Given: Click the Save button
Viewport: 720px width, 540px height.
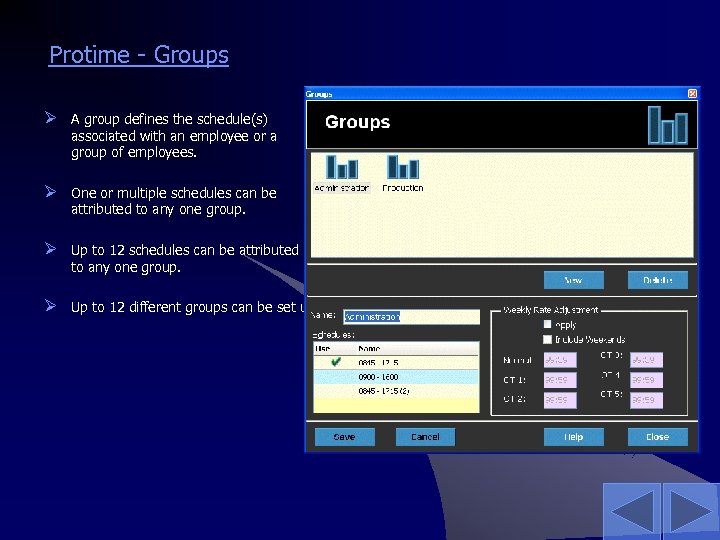Looking at the screenshot, I should (344, 437).
